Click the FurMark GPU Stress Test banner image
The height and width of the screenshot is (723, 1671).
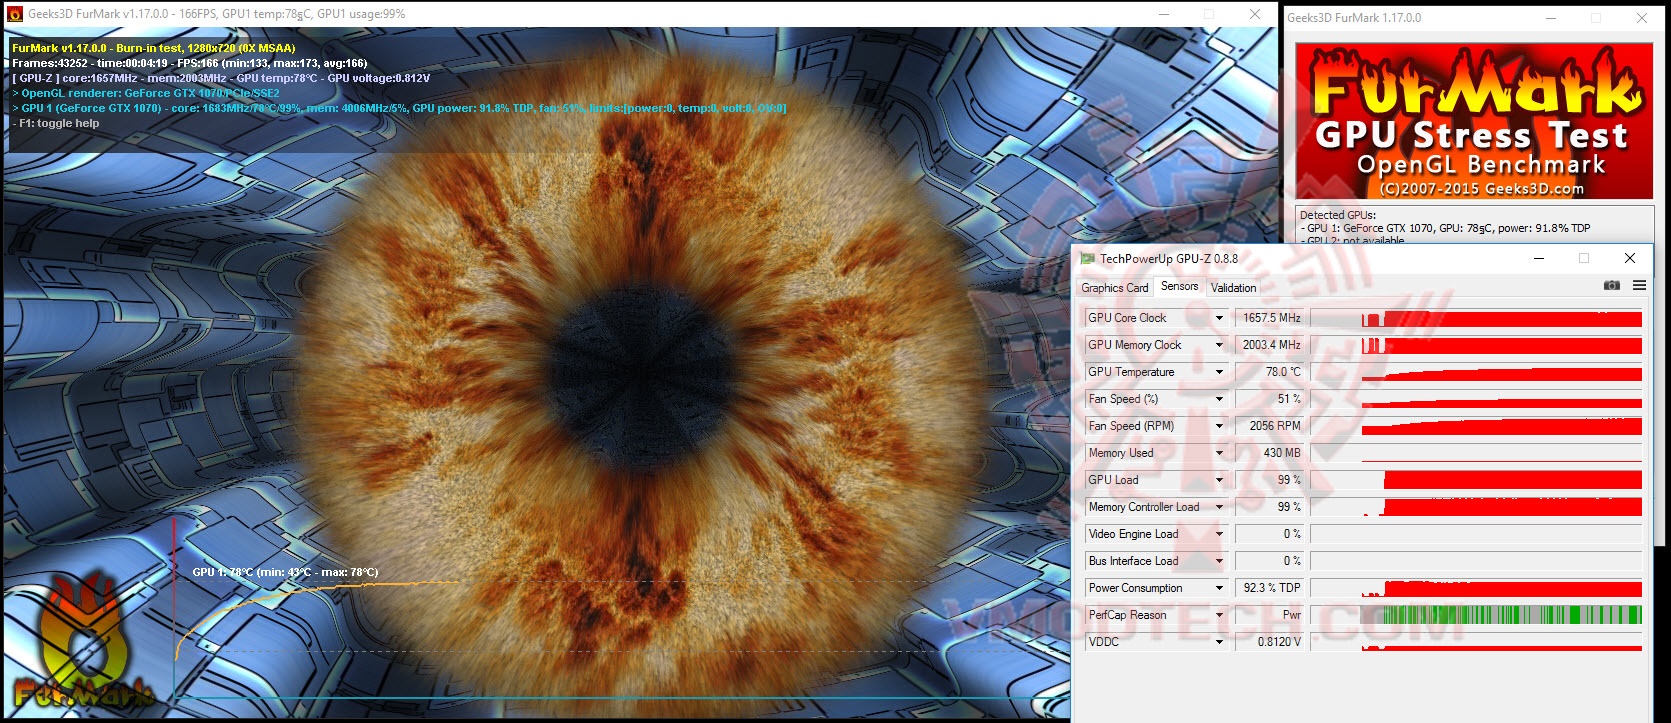click(1474, 121)
